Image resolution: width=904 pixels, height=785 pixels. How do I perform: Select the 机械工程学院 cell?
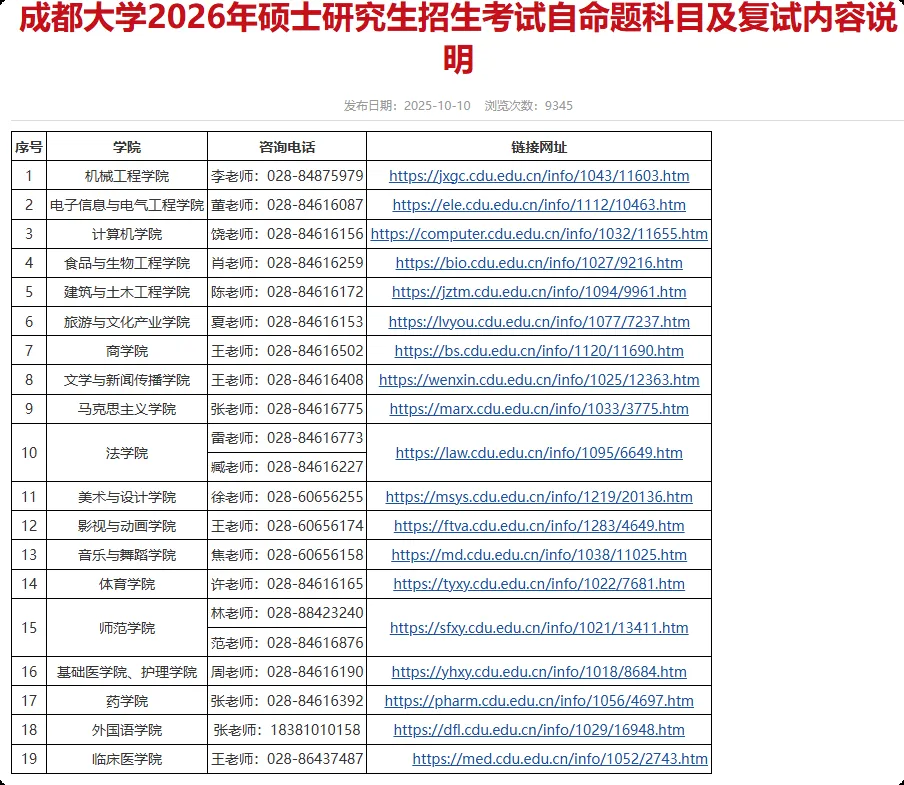(127, 176)
